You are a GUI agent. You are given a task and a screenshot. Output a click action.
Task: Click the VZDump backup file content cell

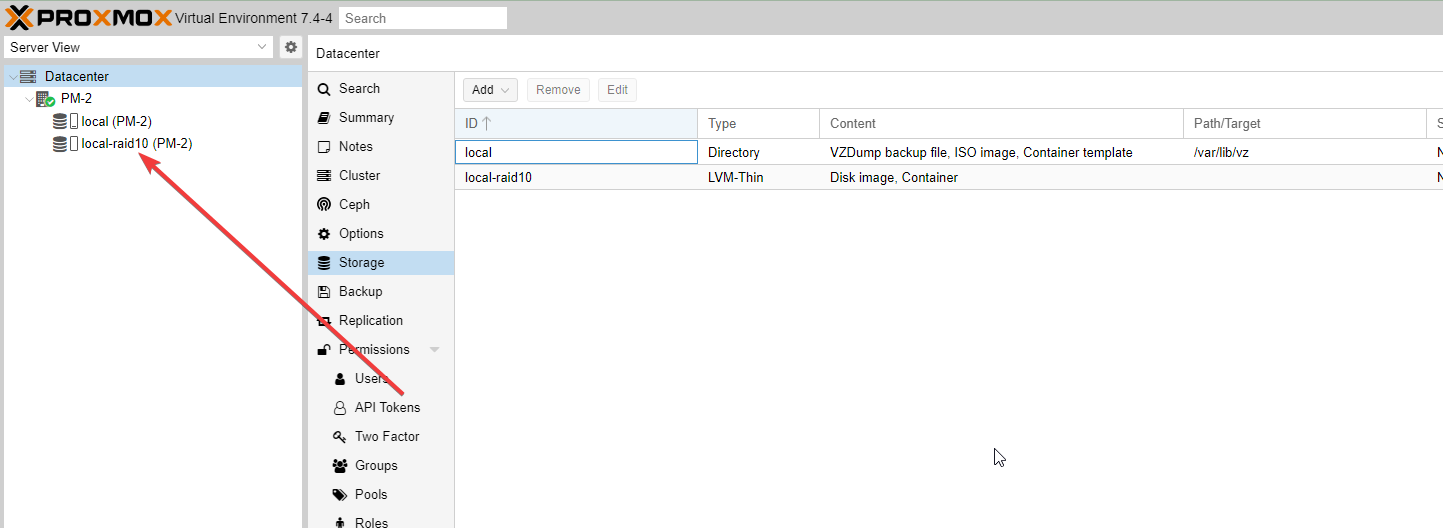click(x=1001, y=152)
